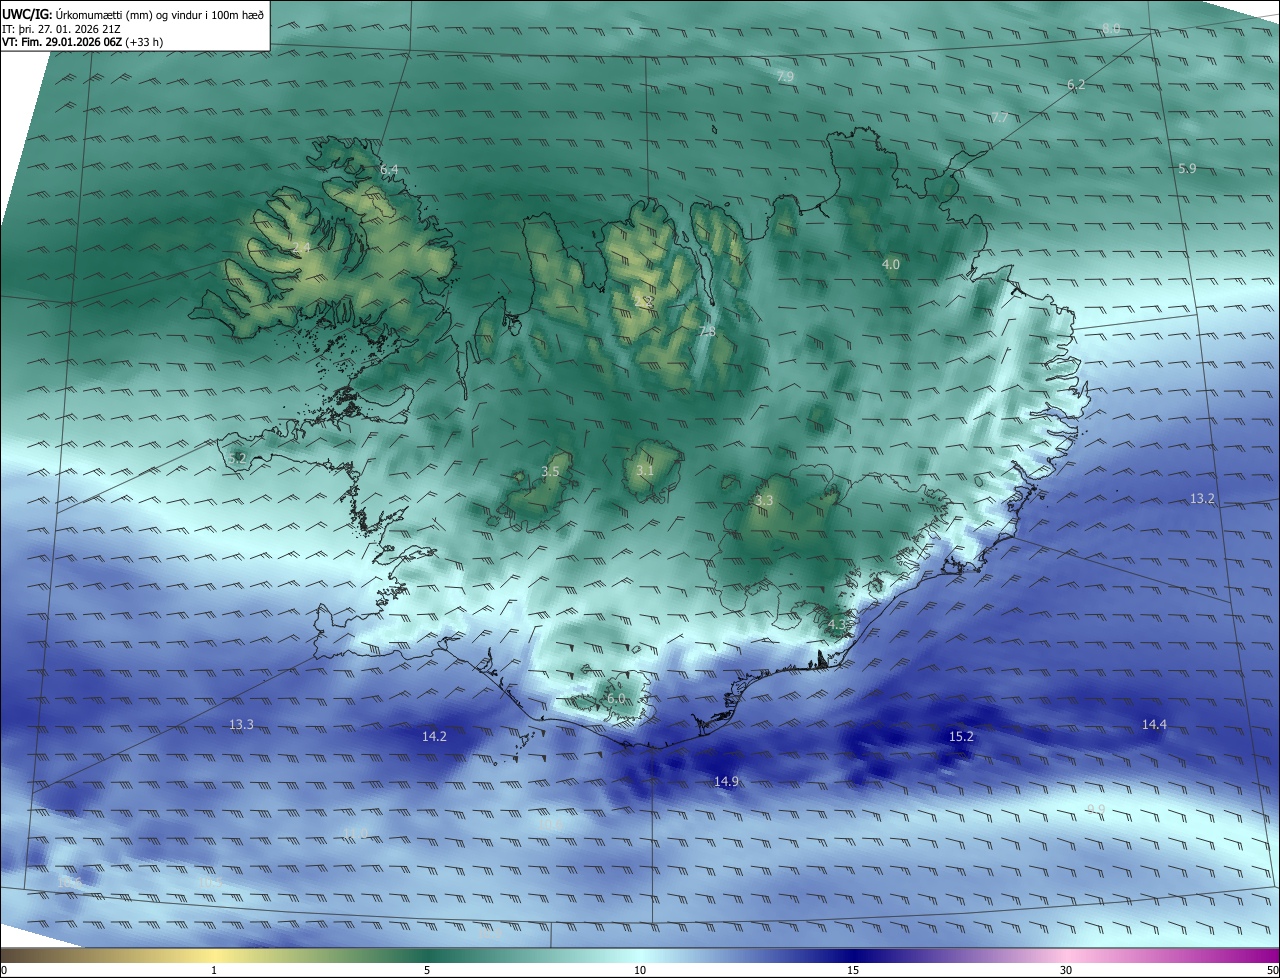Click the 6.0 value in south Iceland
The height and width of the screenshot is (978, 1280).
pos(616,699)
